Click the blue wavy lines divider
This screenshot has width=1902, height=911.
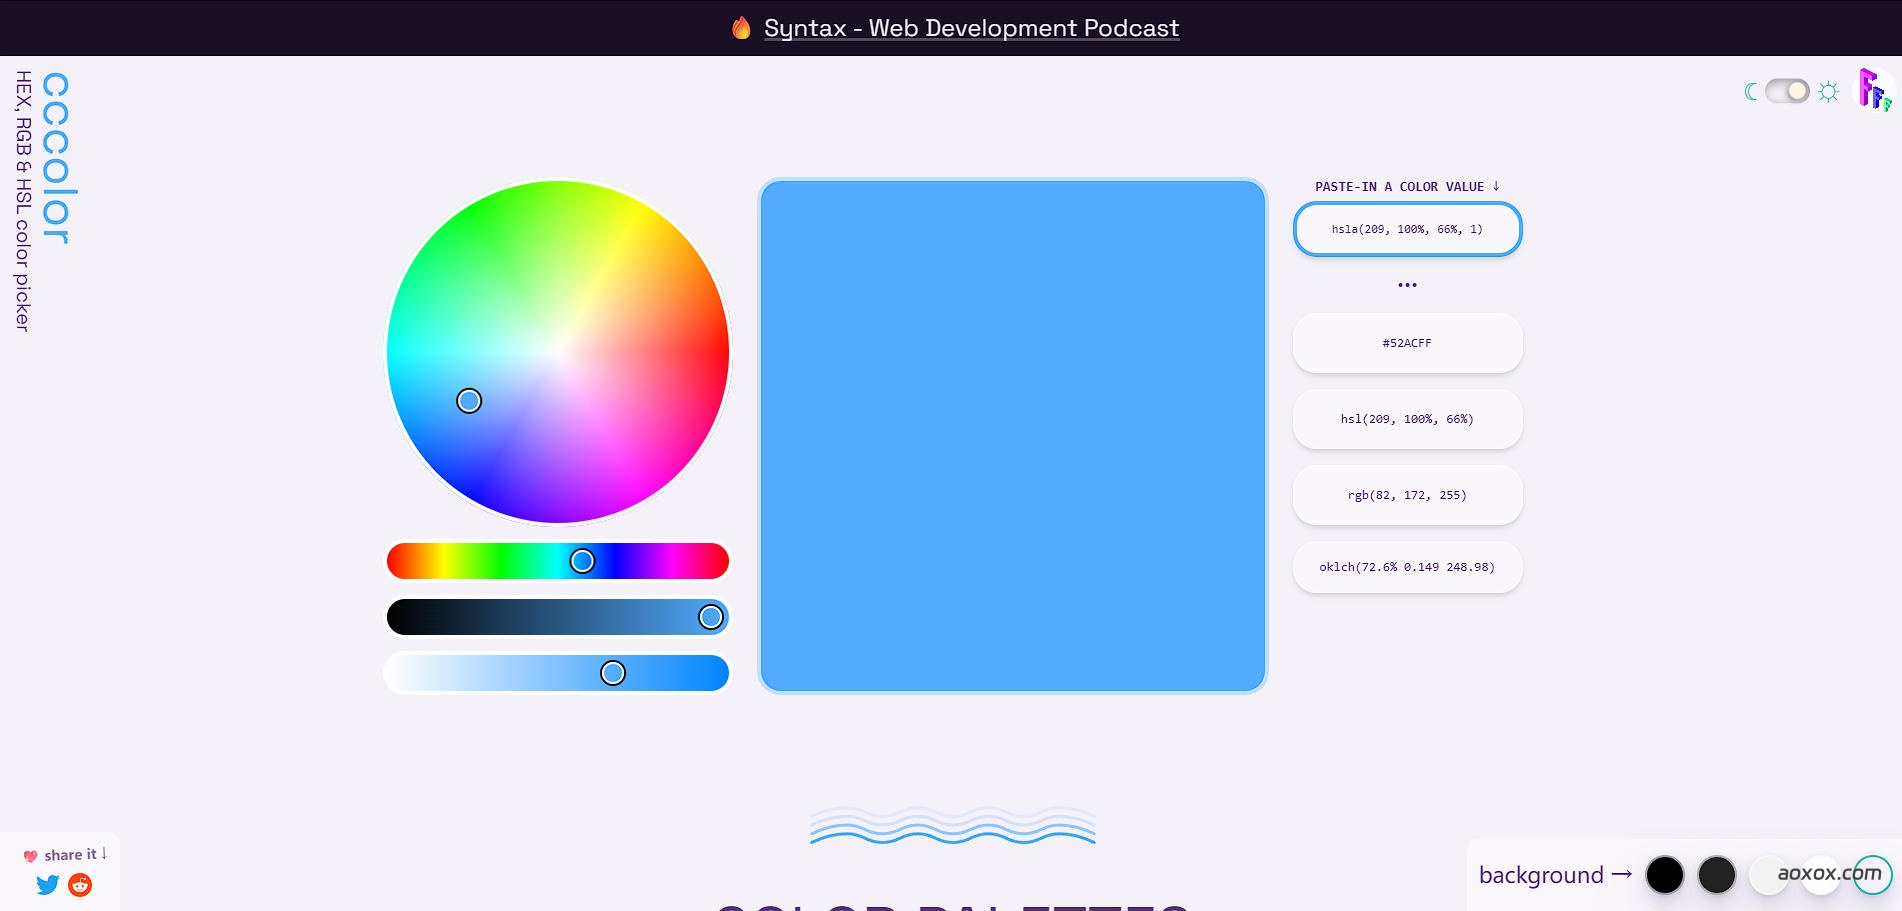point(952,826)
